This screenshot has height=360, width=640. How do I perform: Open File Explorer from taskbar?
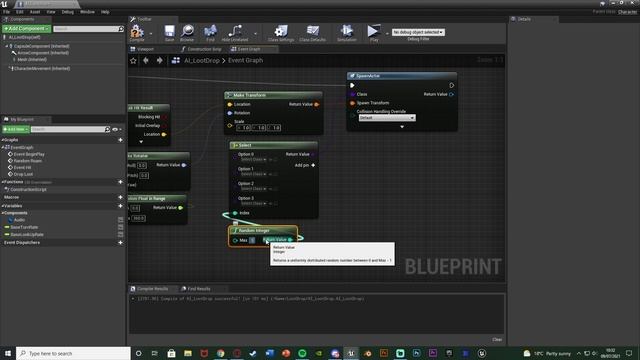tap(188, 353)
